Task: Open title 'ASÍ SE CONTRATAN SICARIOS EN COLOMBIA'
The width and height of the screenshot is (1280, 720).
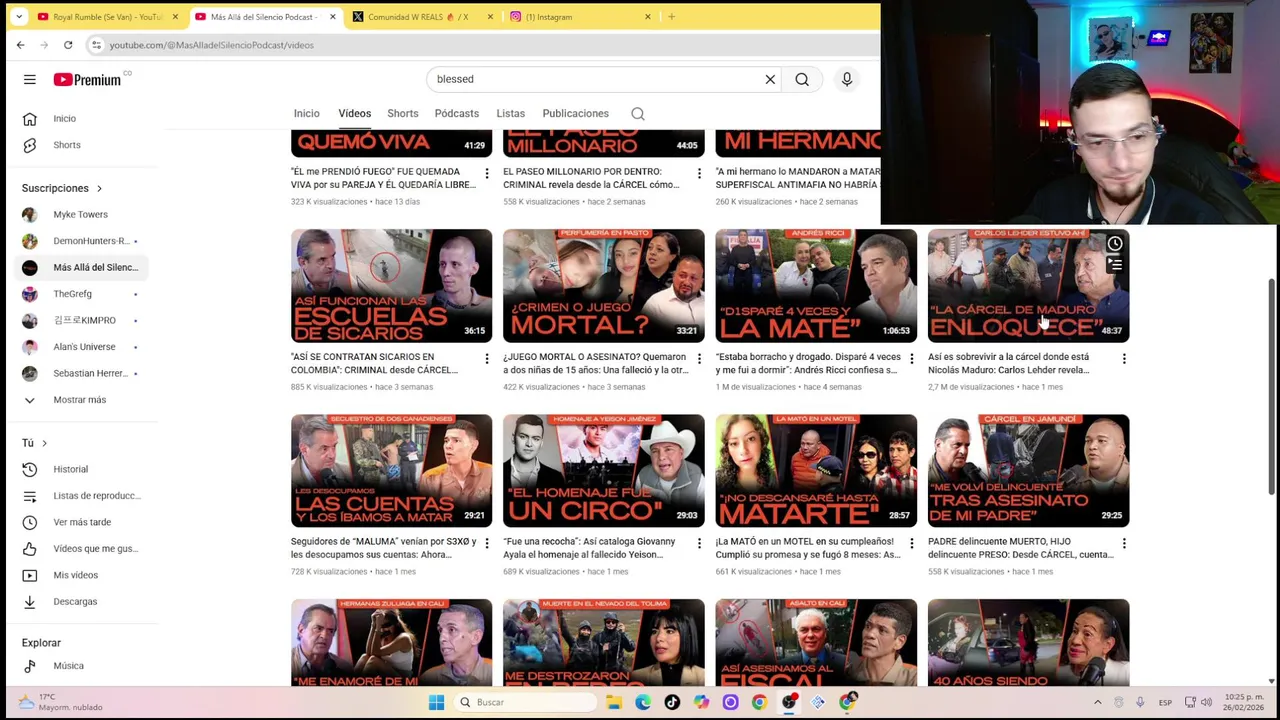Action: coord(374,363)
